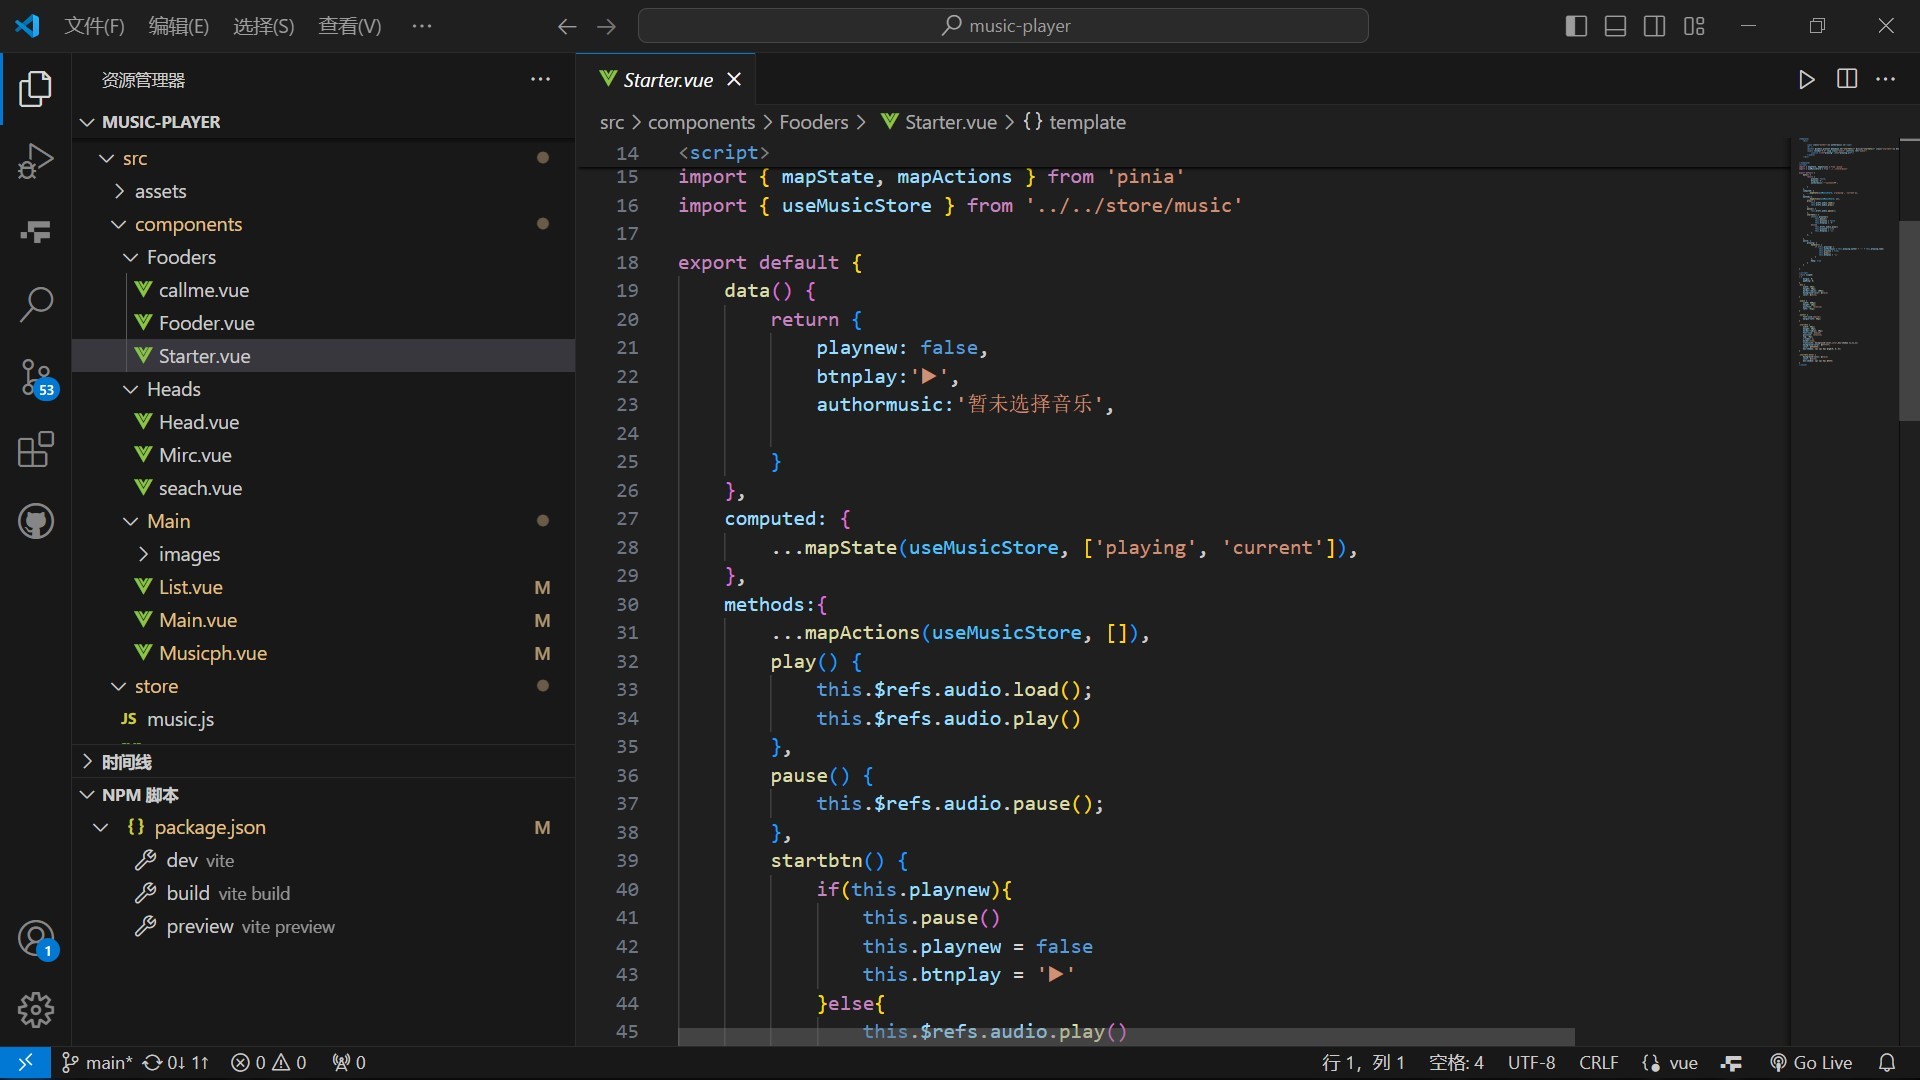Click the ports forwarded indicator showing 0
The width and height of the screenshot is (1920, 1080).
[349, 1063]
